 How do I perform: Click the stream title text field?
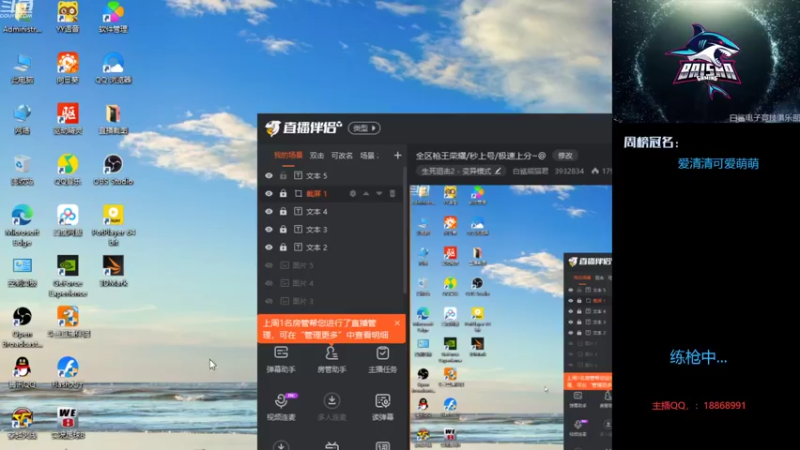pos(481,156)
